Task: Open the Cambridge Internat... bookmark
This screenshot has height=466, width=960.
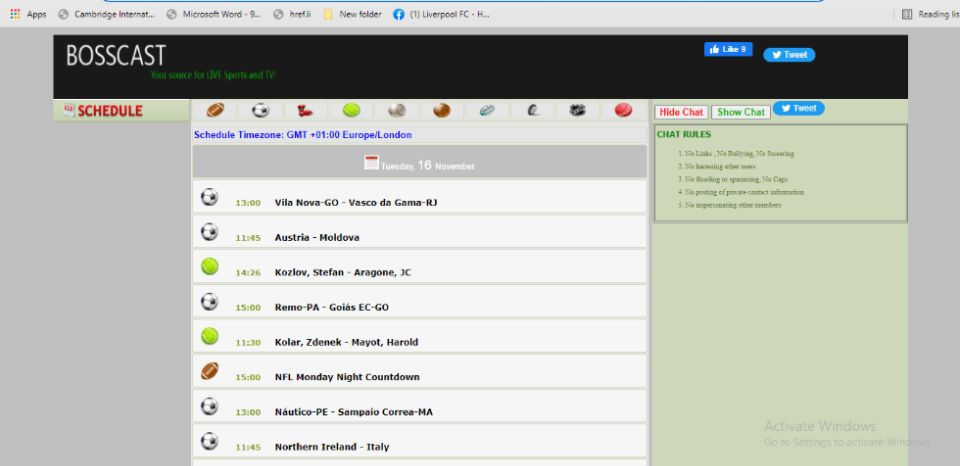Action: (x=107, y=14)
